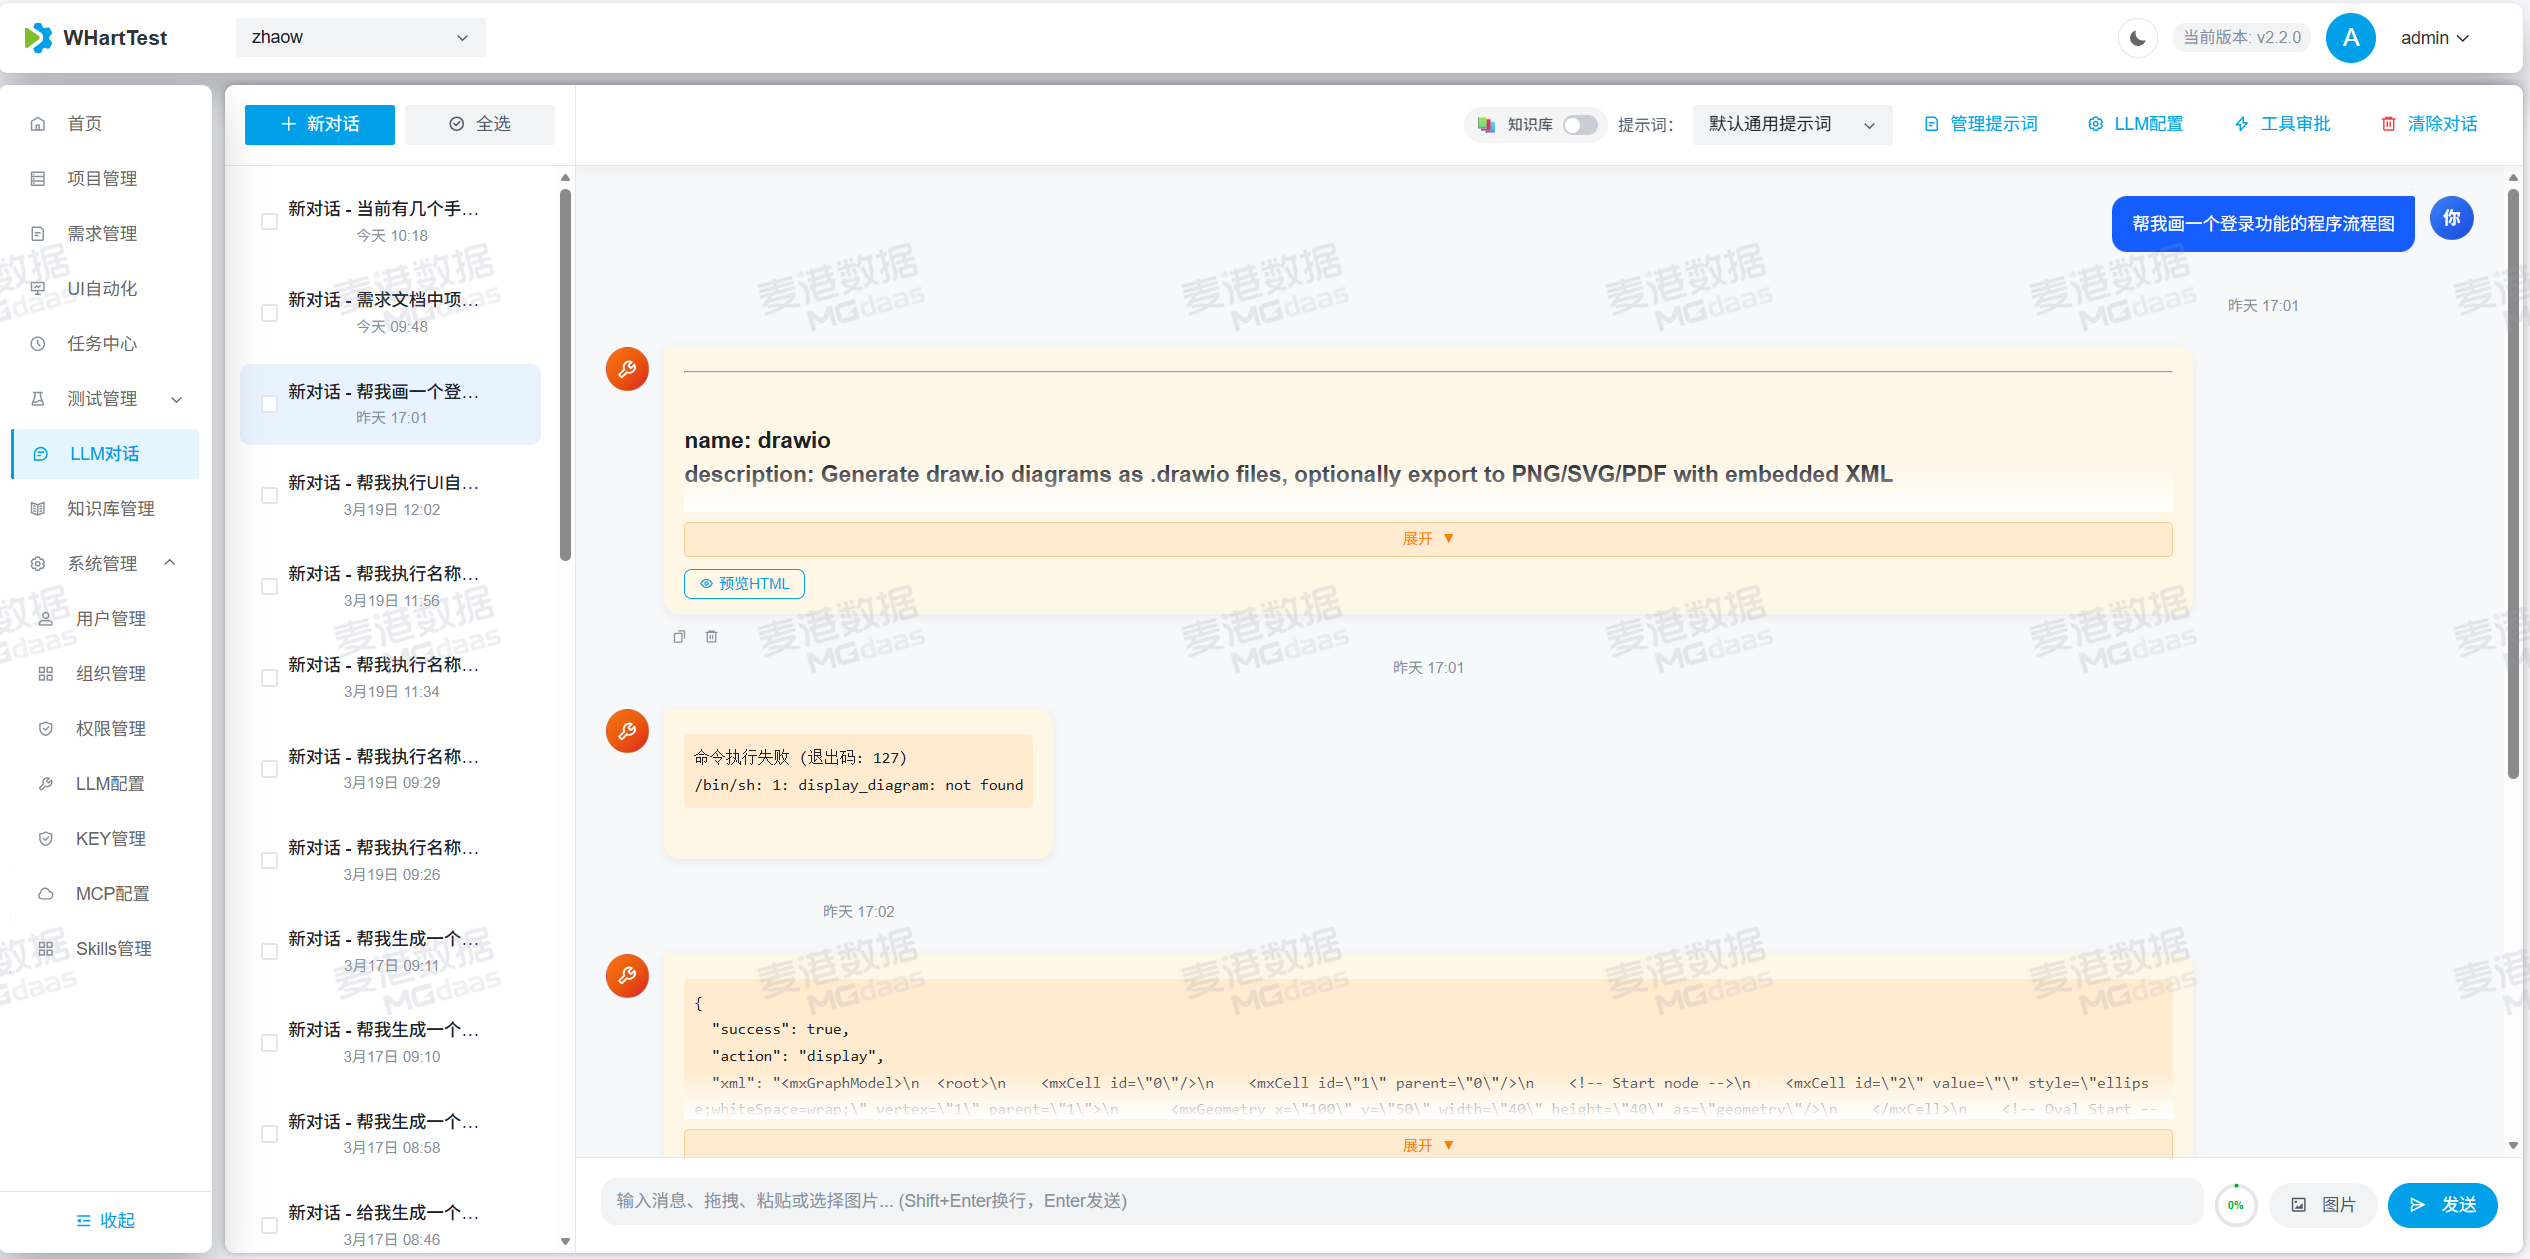2530x1259 pixels.
Task: Click the 0% context usage indicator
Action: click(x=2235, y=1204)
